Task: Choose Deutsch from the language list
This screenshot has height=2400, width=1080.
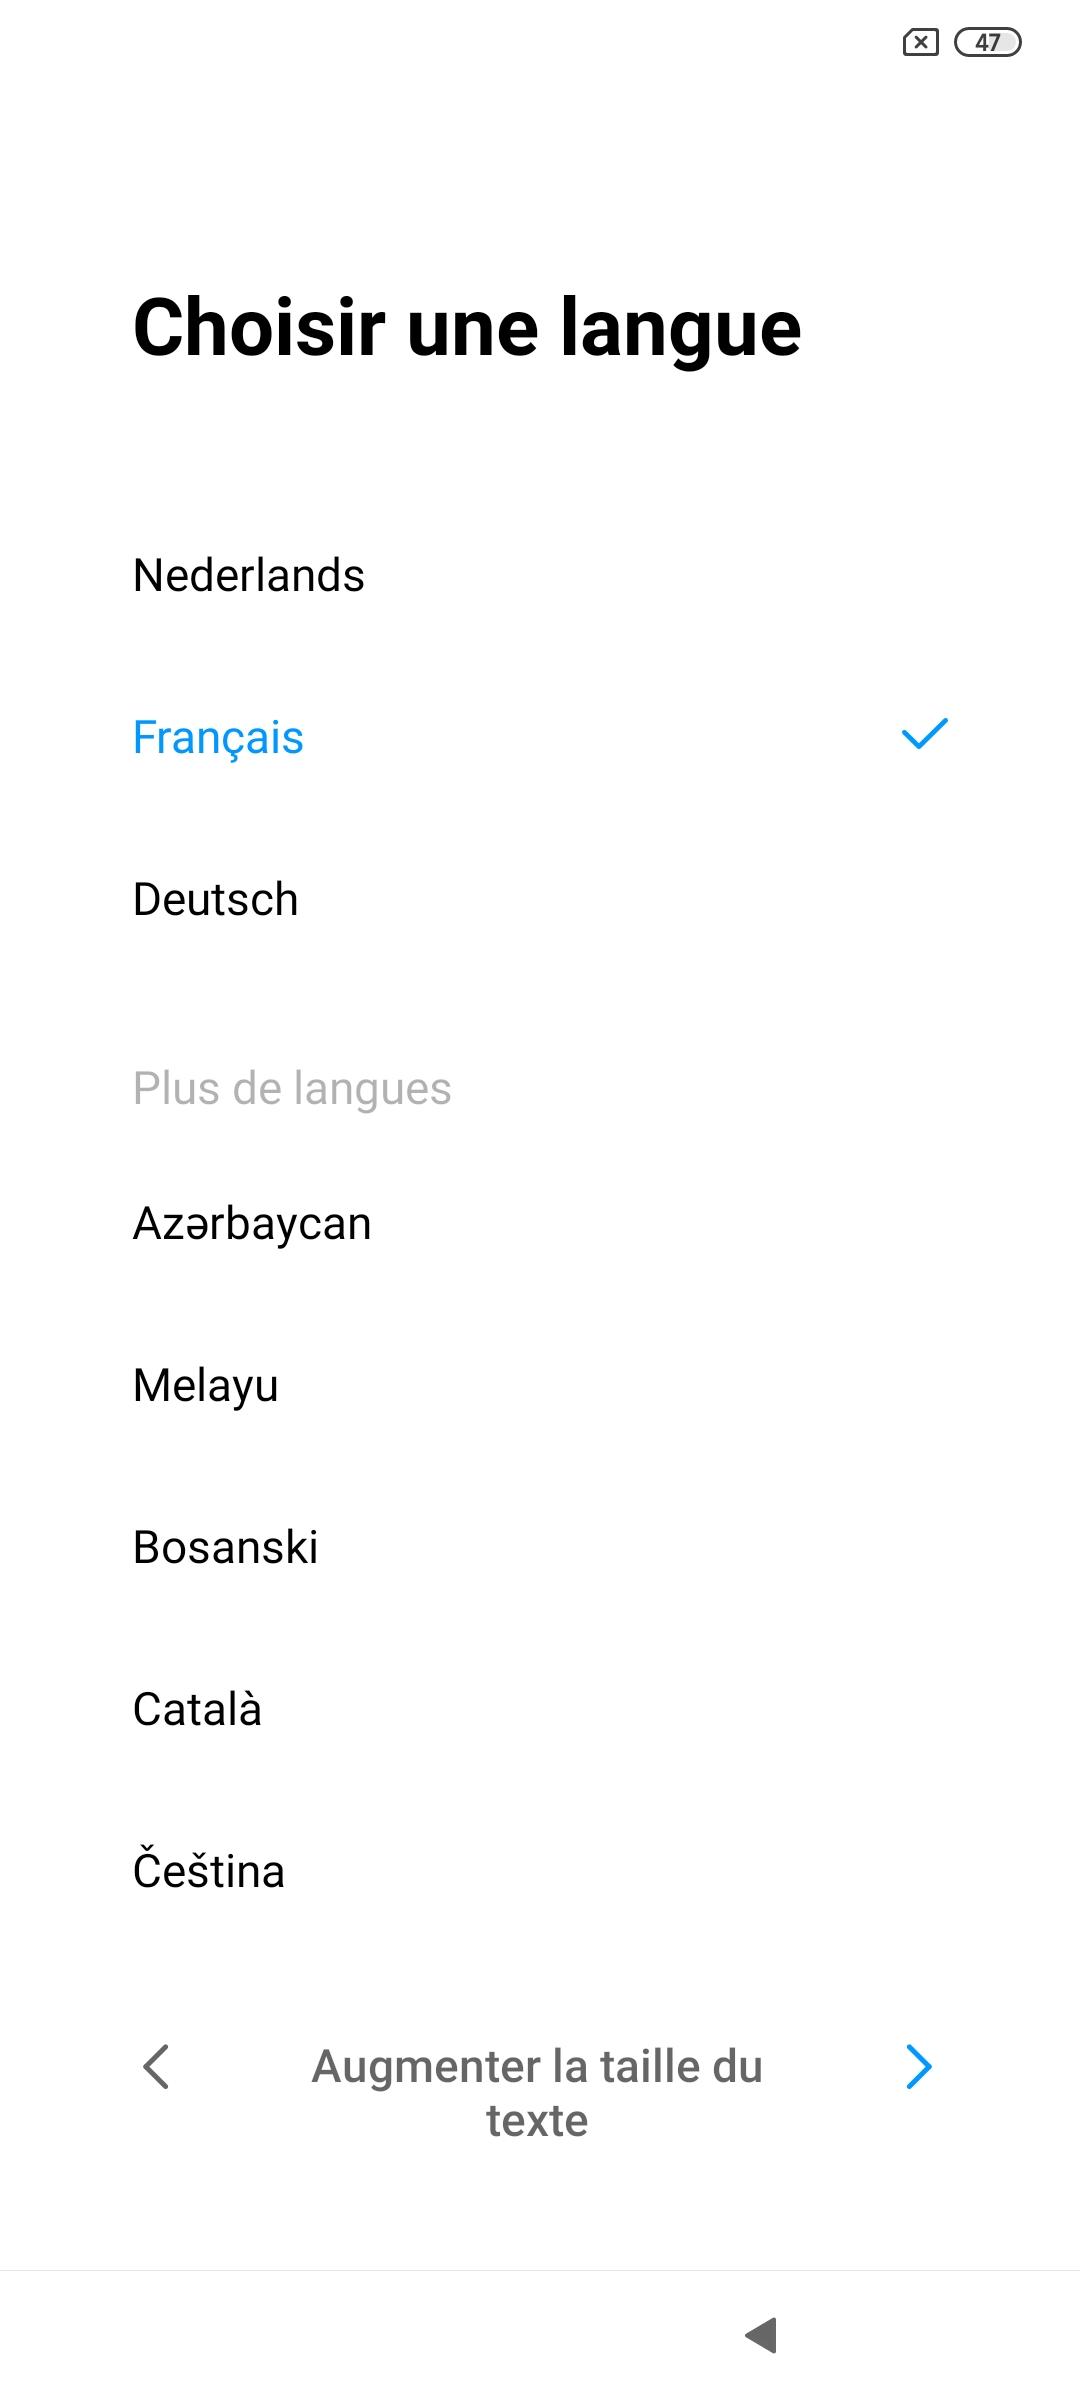Action: [216, 900]
